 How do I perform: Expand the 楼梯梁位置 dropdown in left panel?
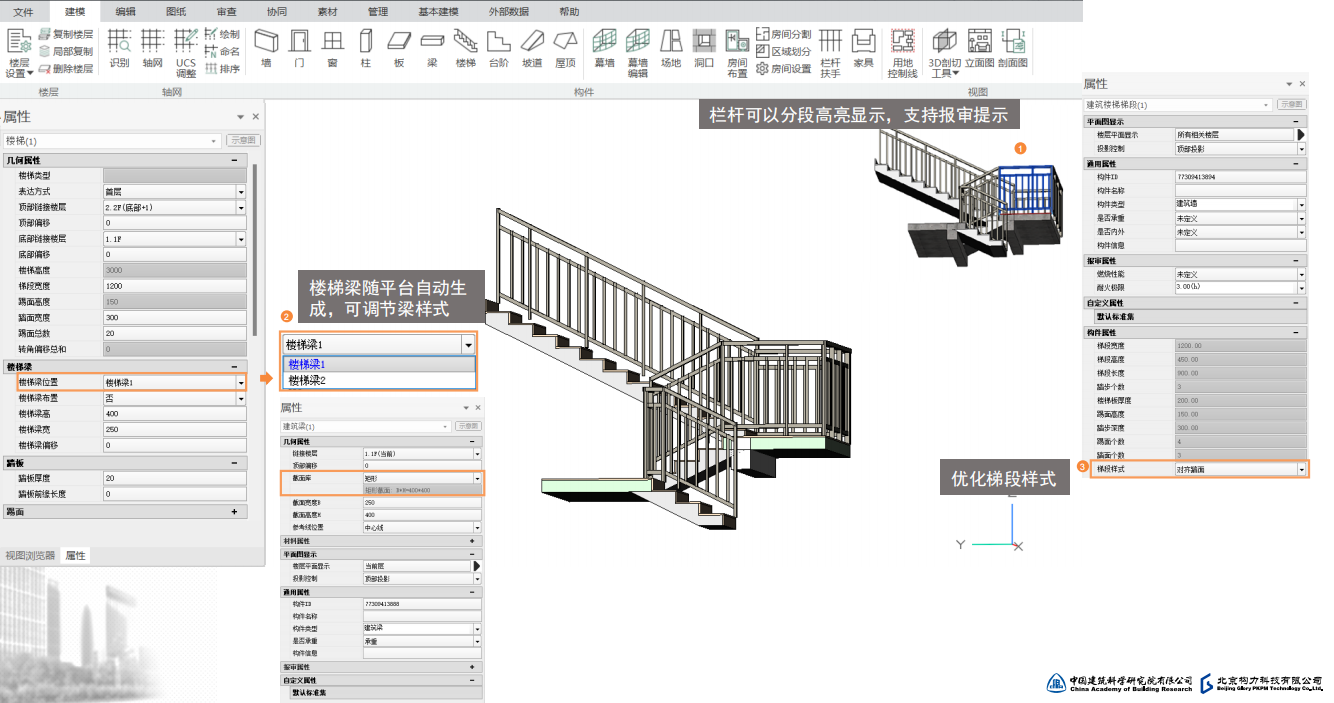pyautogui.click(x=241, y=383)
